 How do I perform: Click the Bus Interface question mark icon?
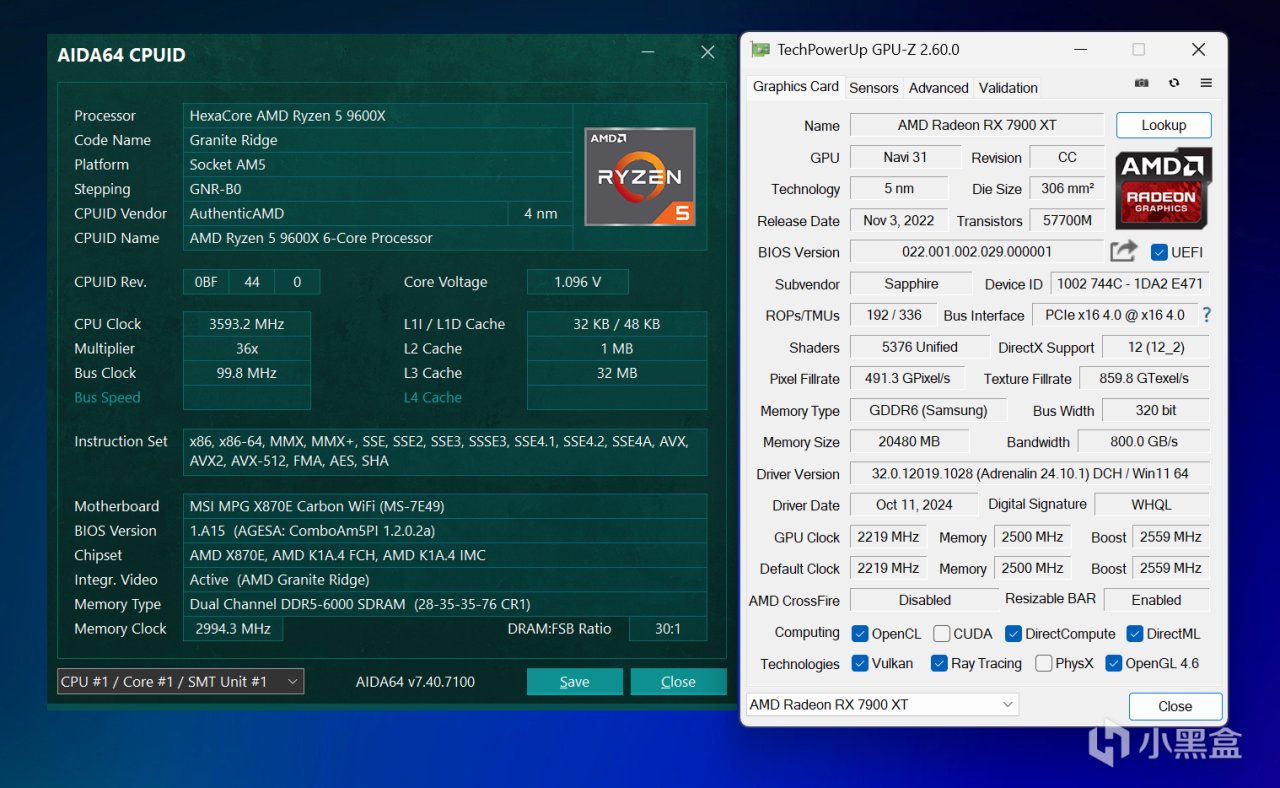pos(1206,315)
